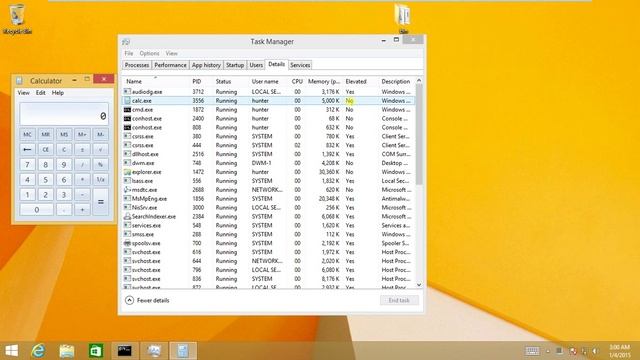Open the Windows Store taskbar icon
This screenshot has height=360, width=640.
(96, 351)
